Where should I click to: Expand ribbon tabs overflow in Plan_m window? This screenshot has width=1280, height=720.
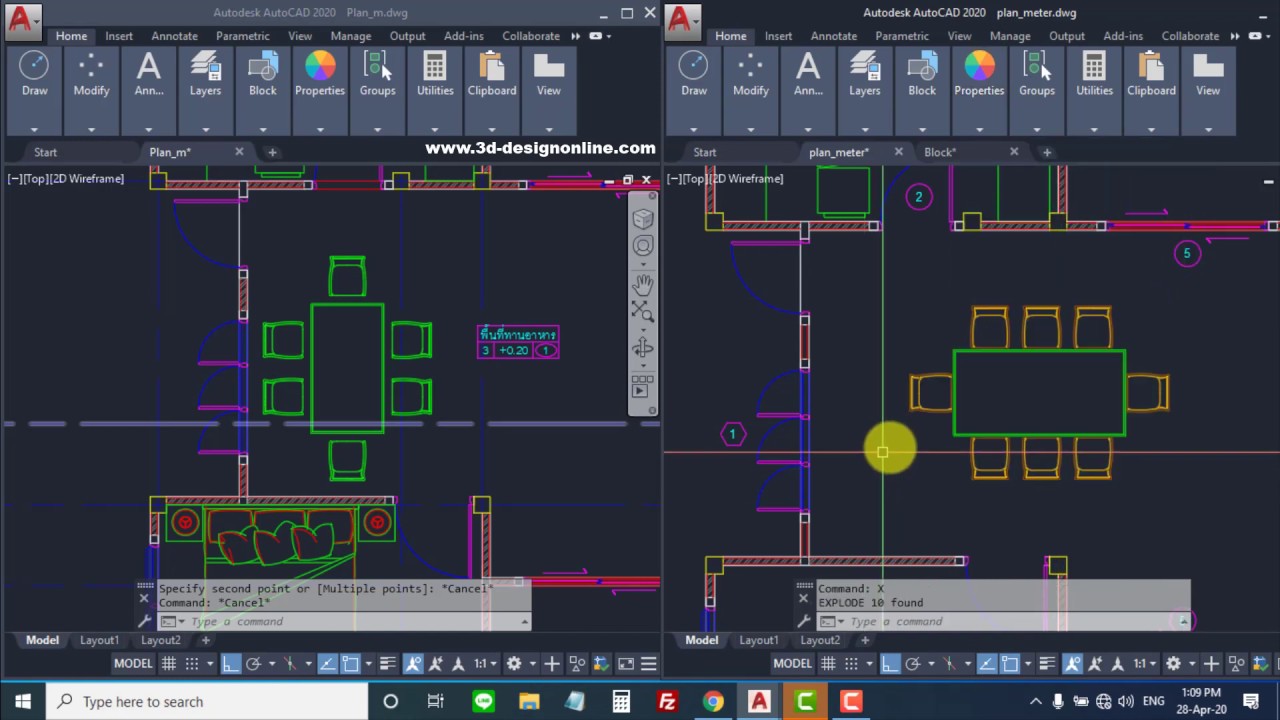575,36
